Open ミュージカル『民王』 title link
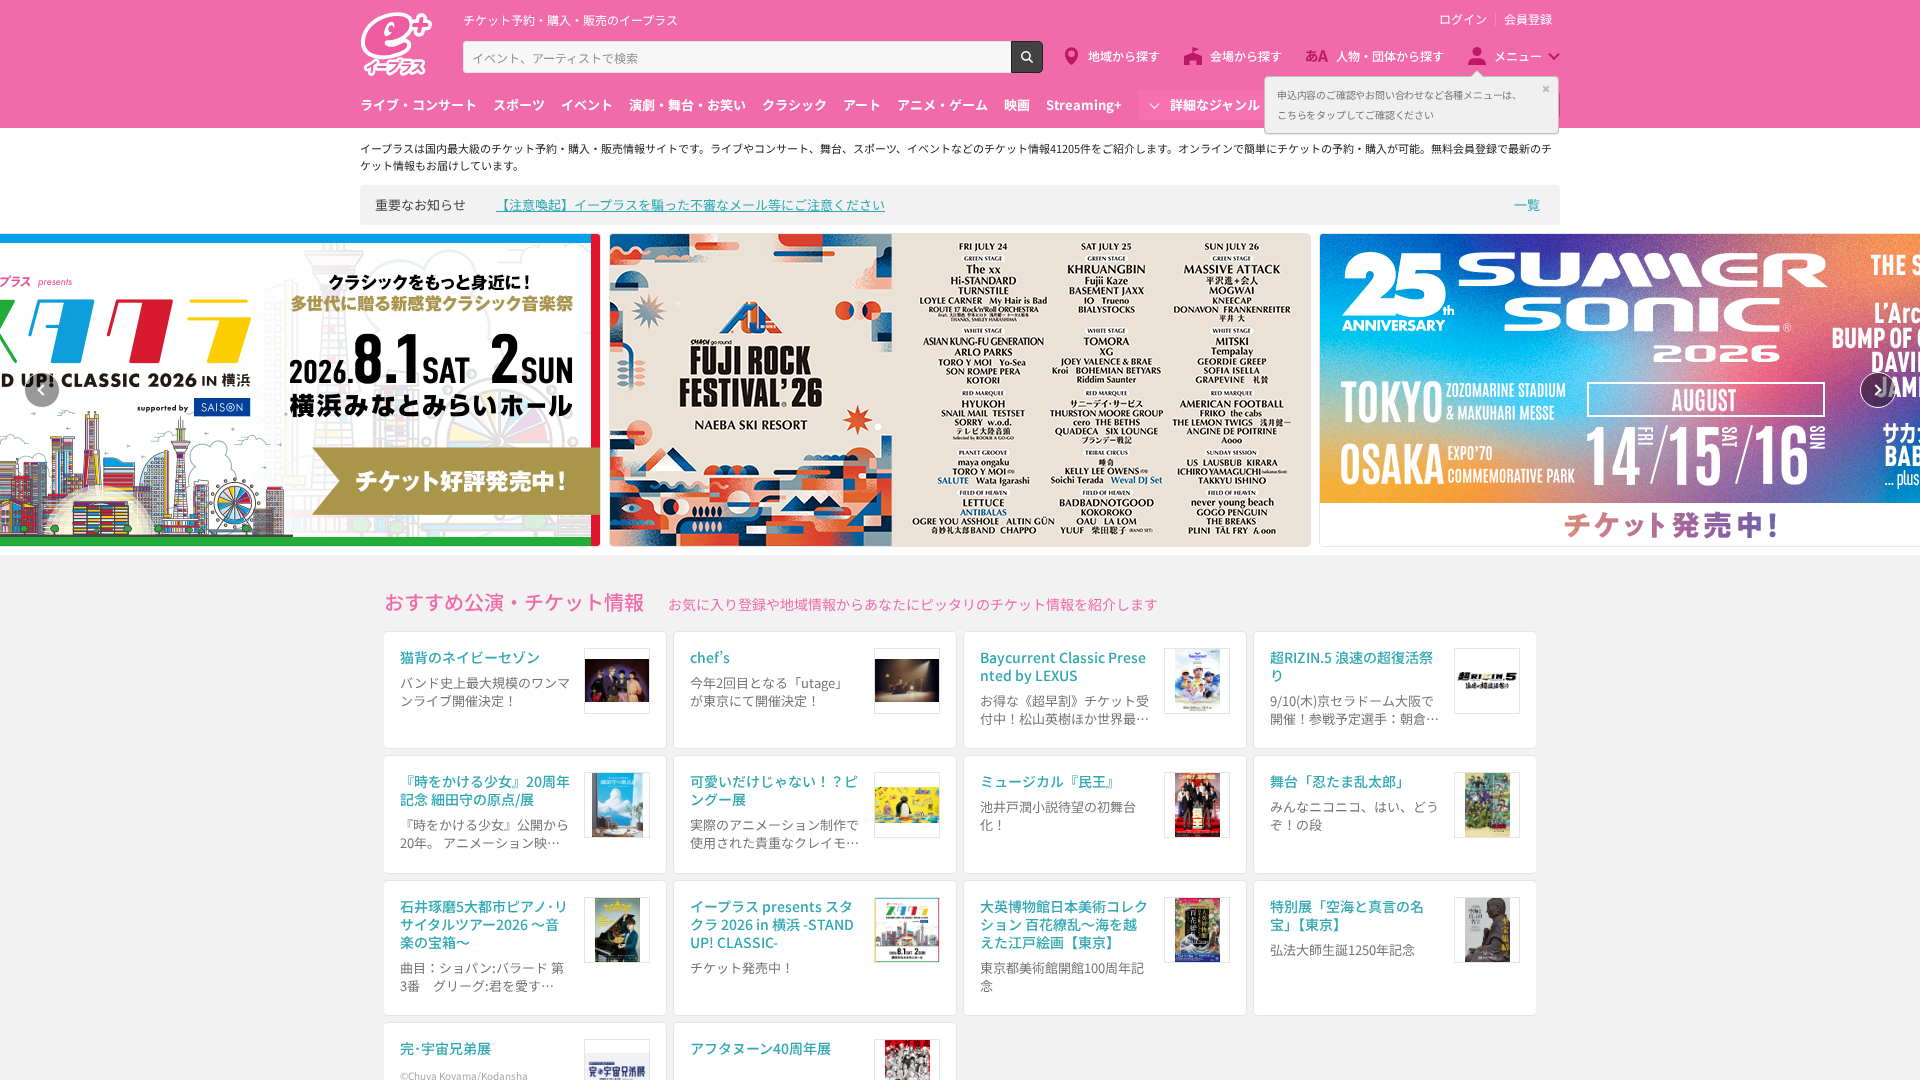1920x1080 pixels. 1049,781
